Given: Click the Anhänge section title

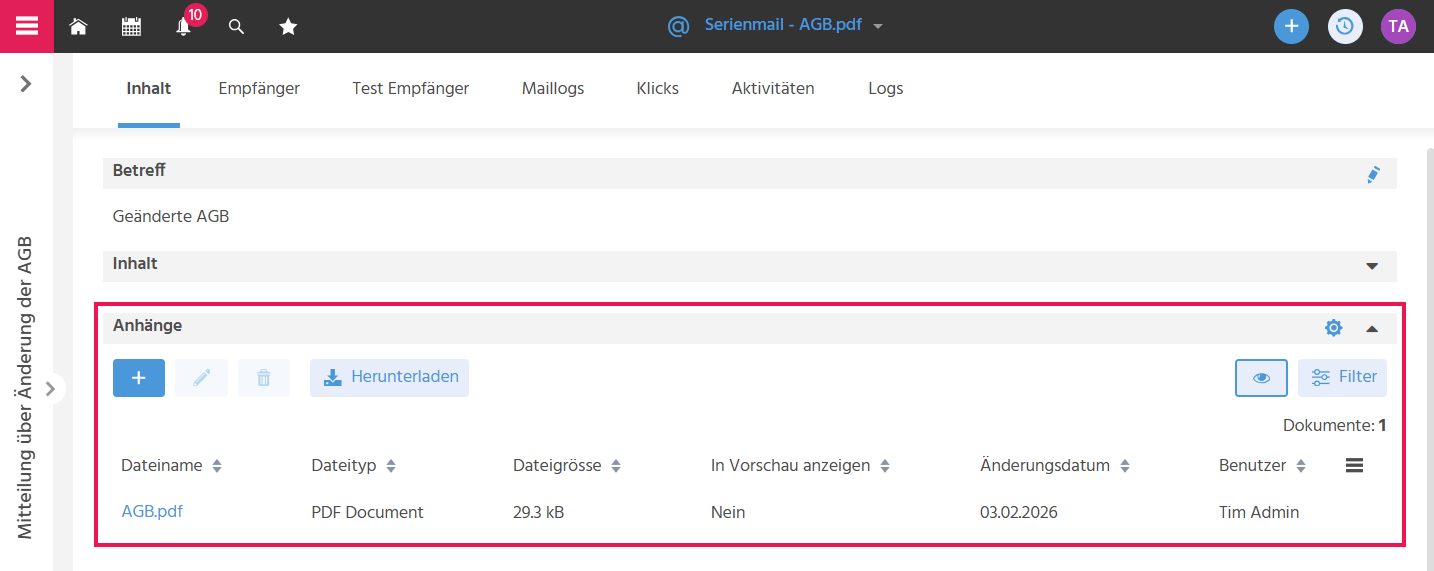Looking at the screenshot, I should (x=147, y=325).
